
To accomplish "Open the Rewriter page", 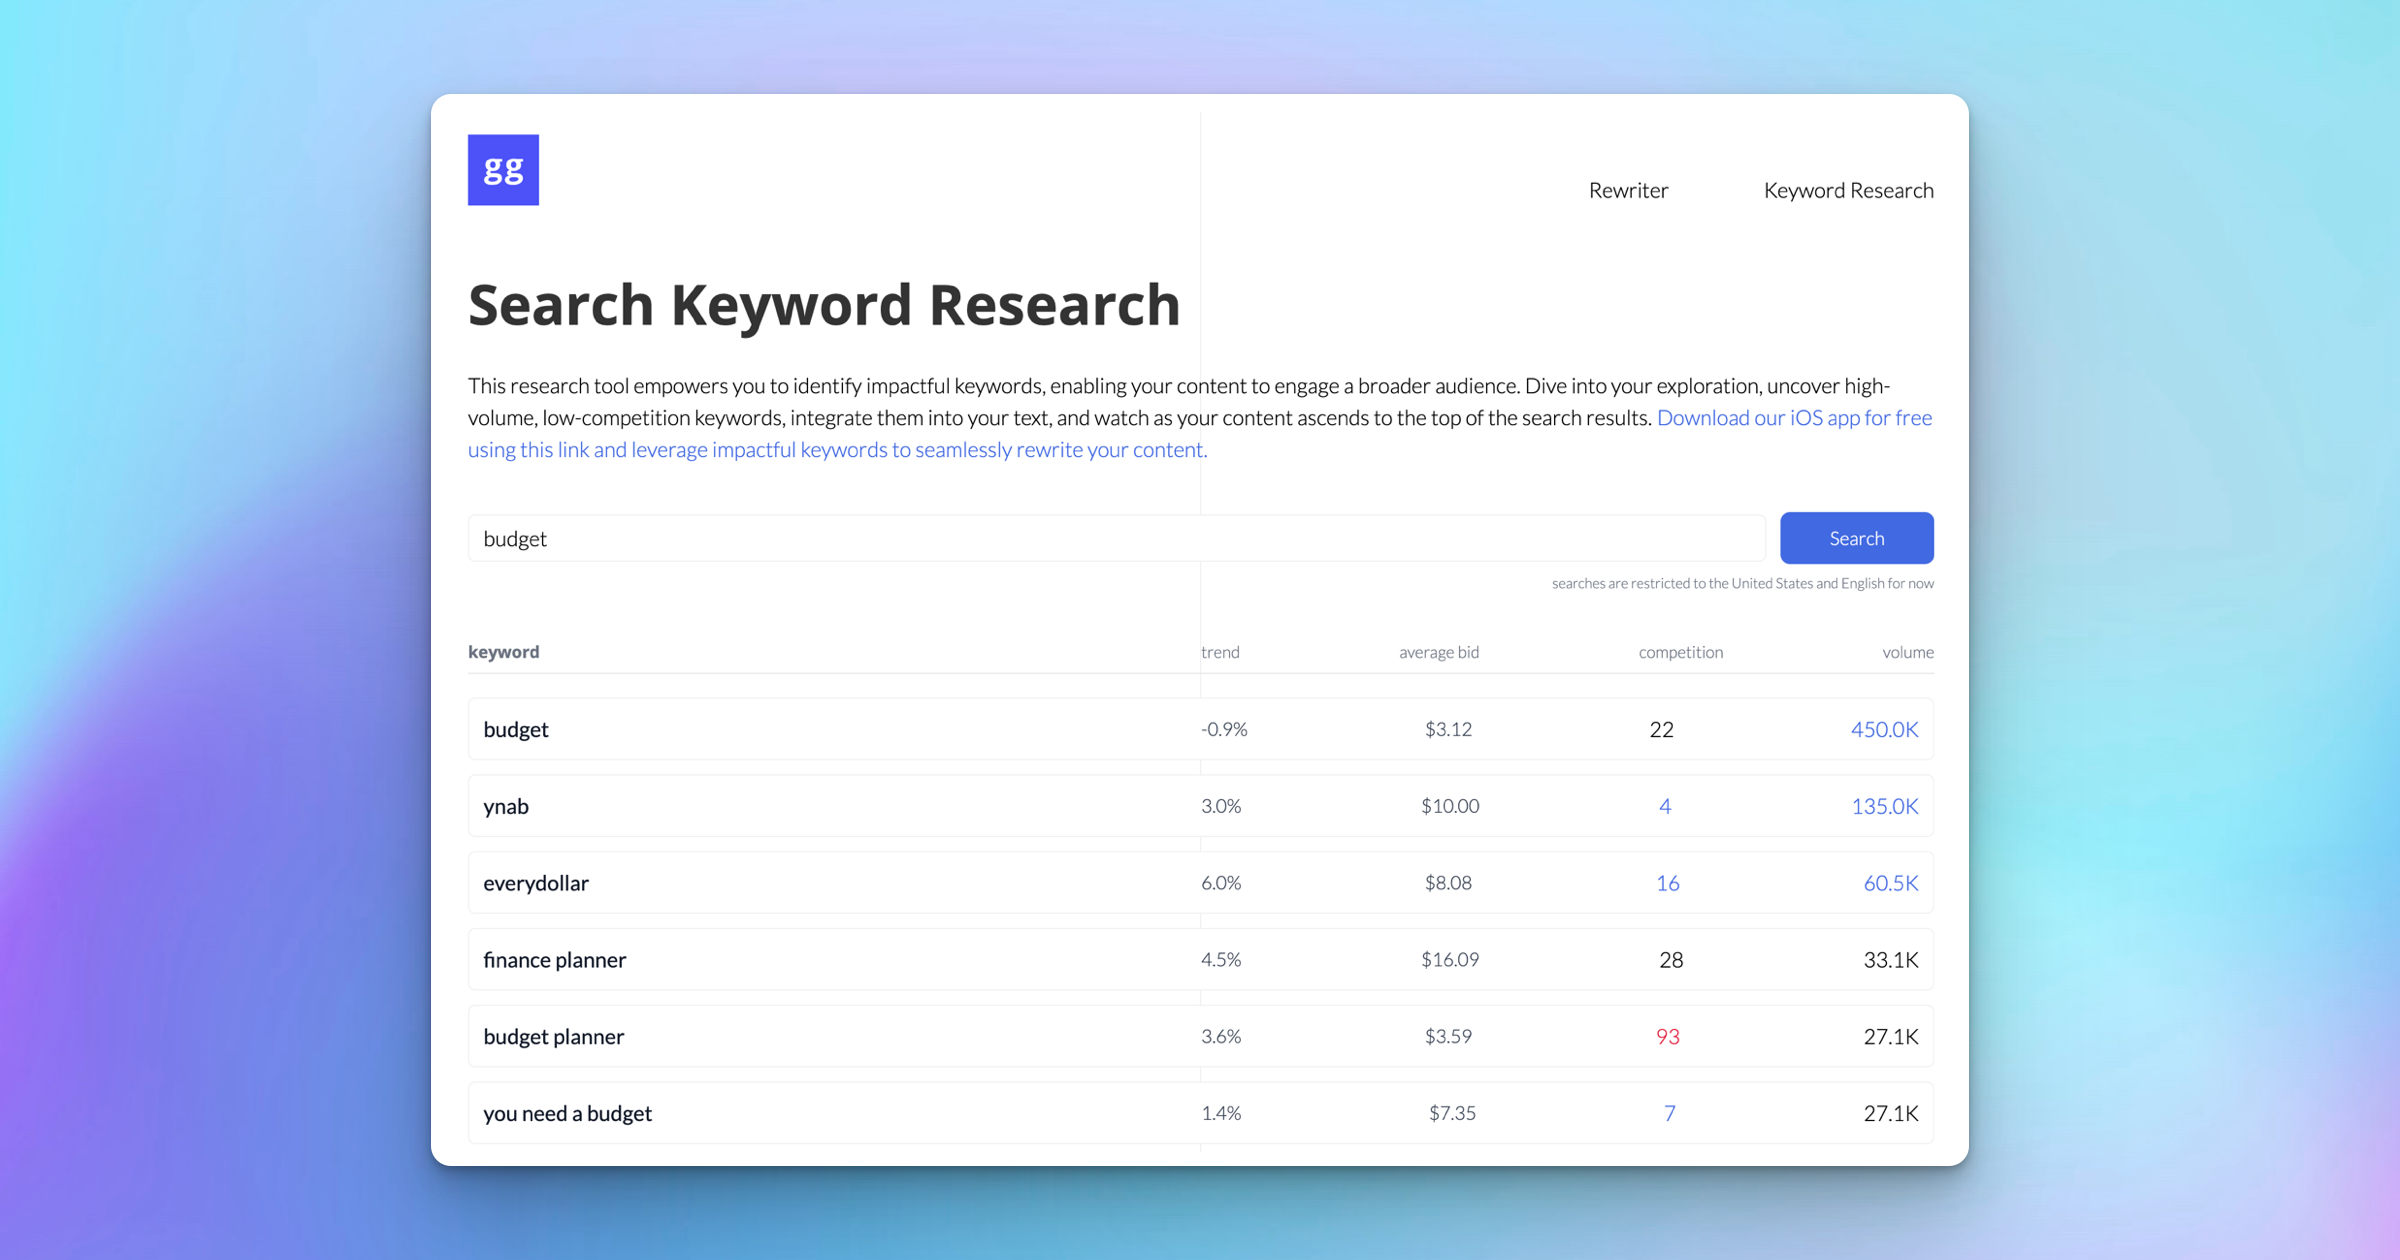I will 1627,190.
